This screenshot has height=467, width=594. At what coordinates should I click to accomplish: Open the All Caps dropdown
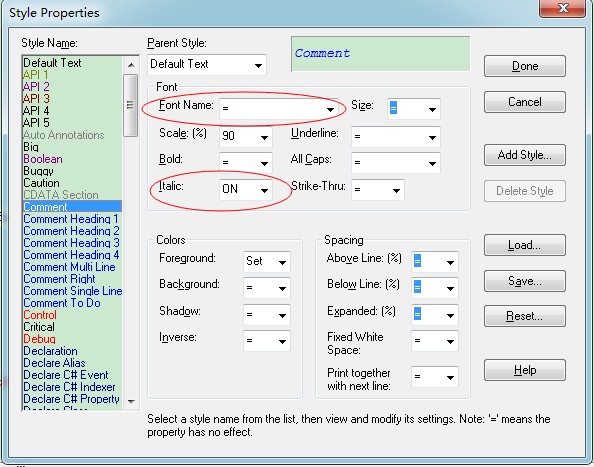click(x=395, y=163)
